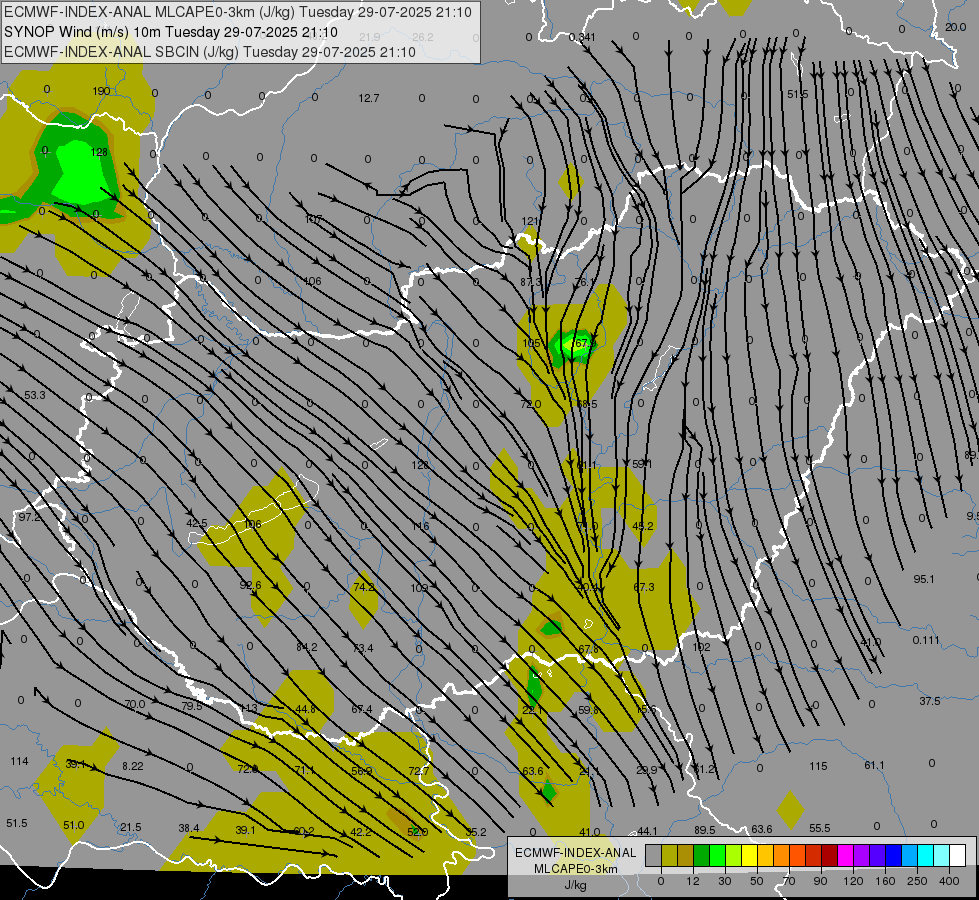The width and height of the screenshot is (979, 900).
Task: Click the pure yellow legend swatch
Action: [x=749, y=856]
